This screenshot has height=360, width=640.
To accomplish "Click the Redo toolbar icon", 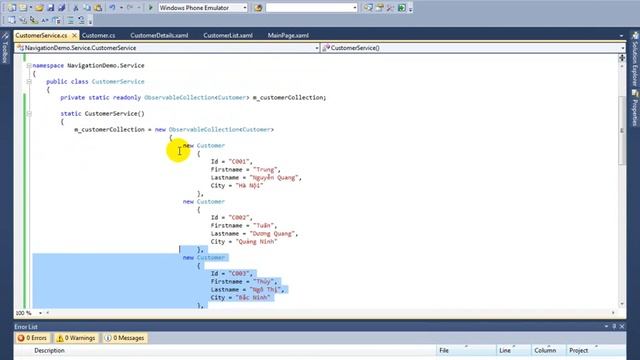I will point(130,8).
